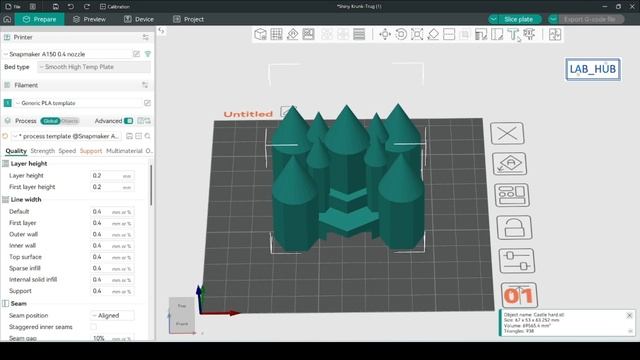The height and width of the screenshot is (360, 640).
Task: Click the Layer height value field
Action: click(112, 176)
